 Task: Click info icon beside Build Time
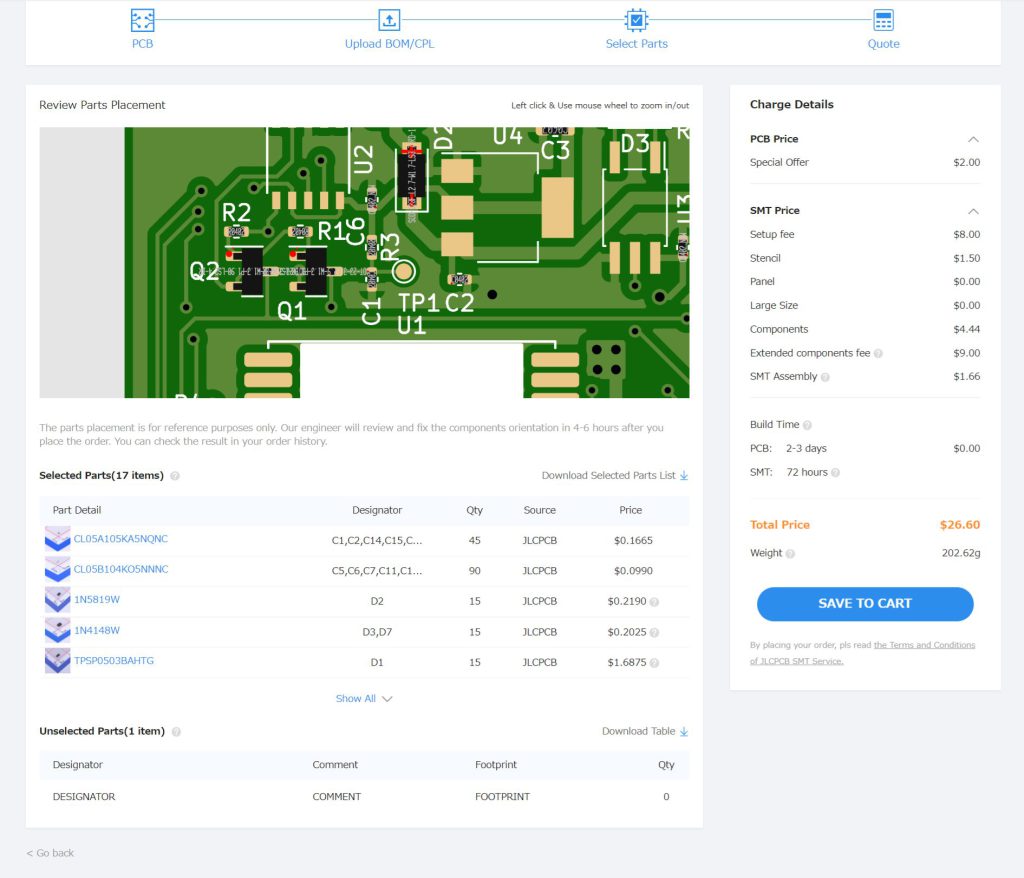807,425
